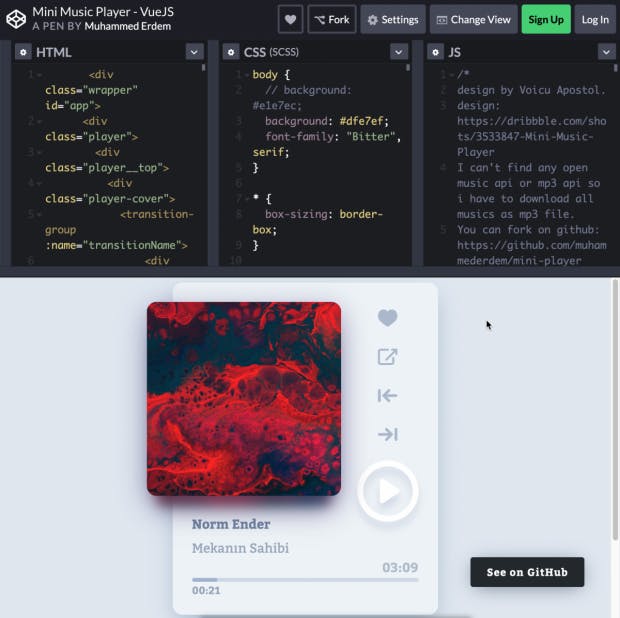Open JS panel settings gear
The image size is (620, 618).
coord(435,52)
